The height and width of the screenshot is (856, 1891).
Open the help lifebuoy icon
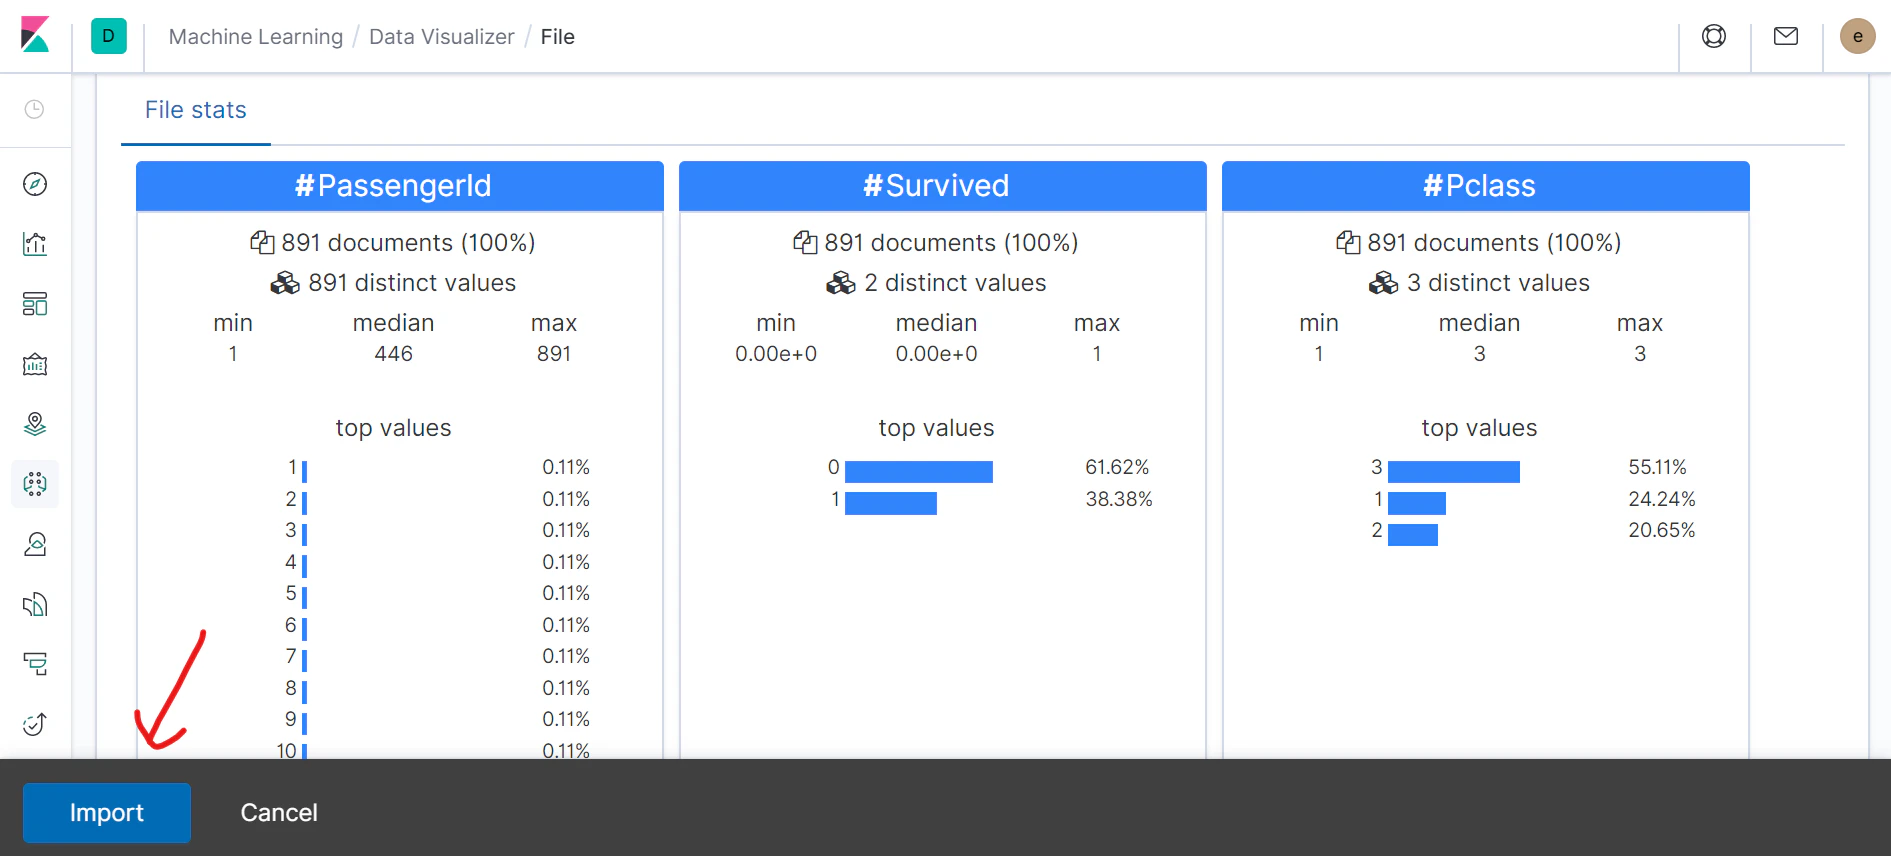coord(1714,36)
